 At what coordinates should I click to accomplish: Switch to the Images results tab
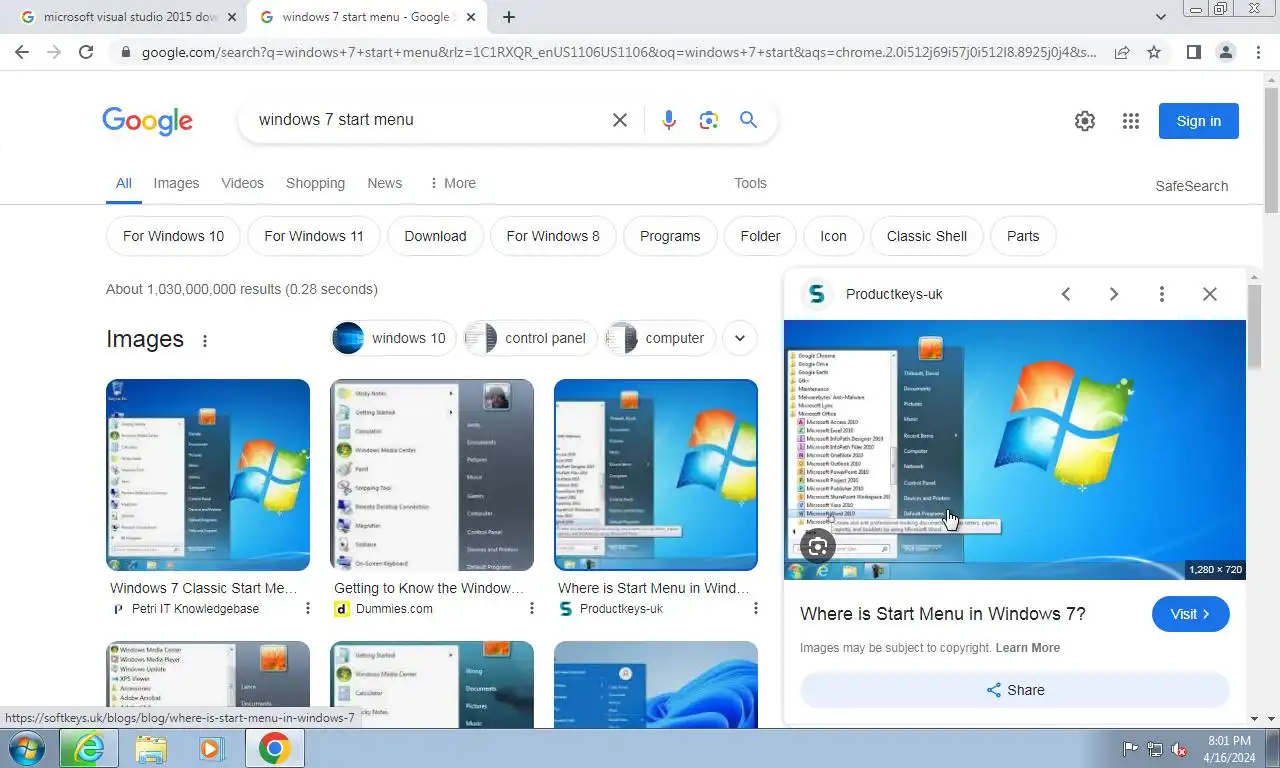[176, 183]
